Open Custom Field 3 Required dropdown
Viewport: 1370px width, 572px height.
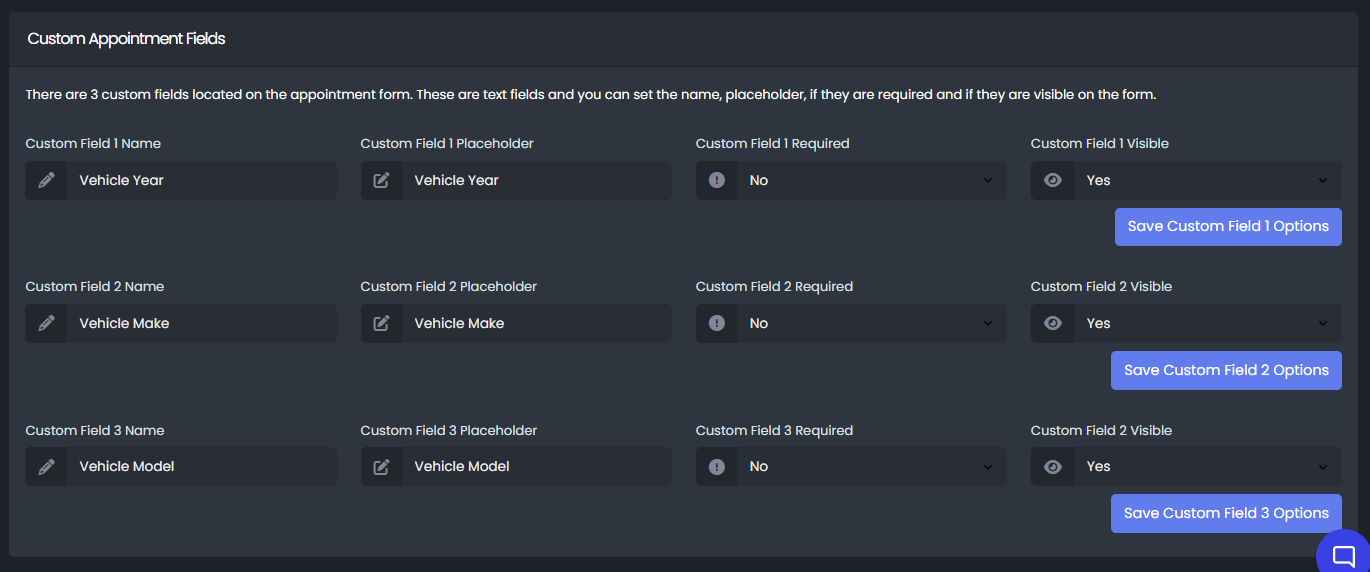pos(870,466)
